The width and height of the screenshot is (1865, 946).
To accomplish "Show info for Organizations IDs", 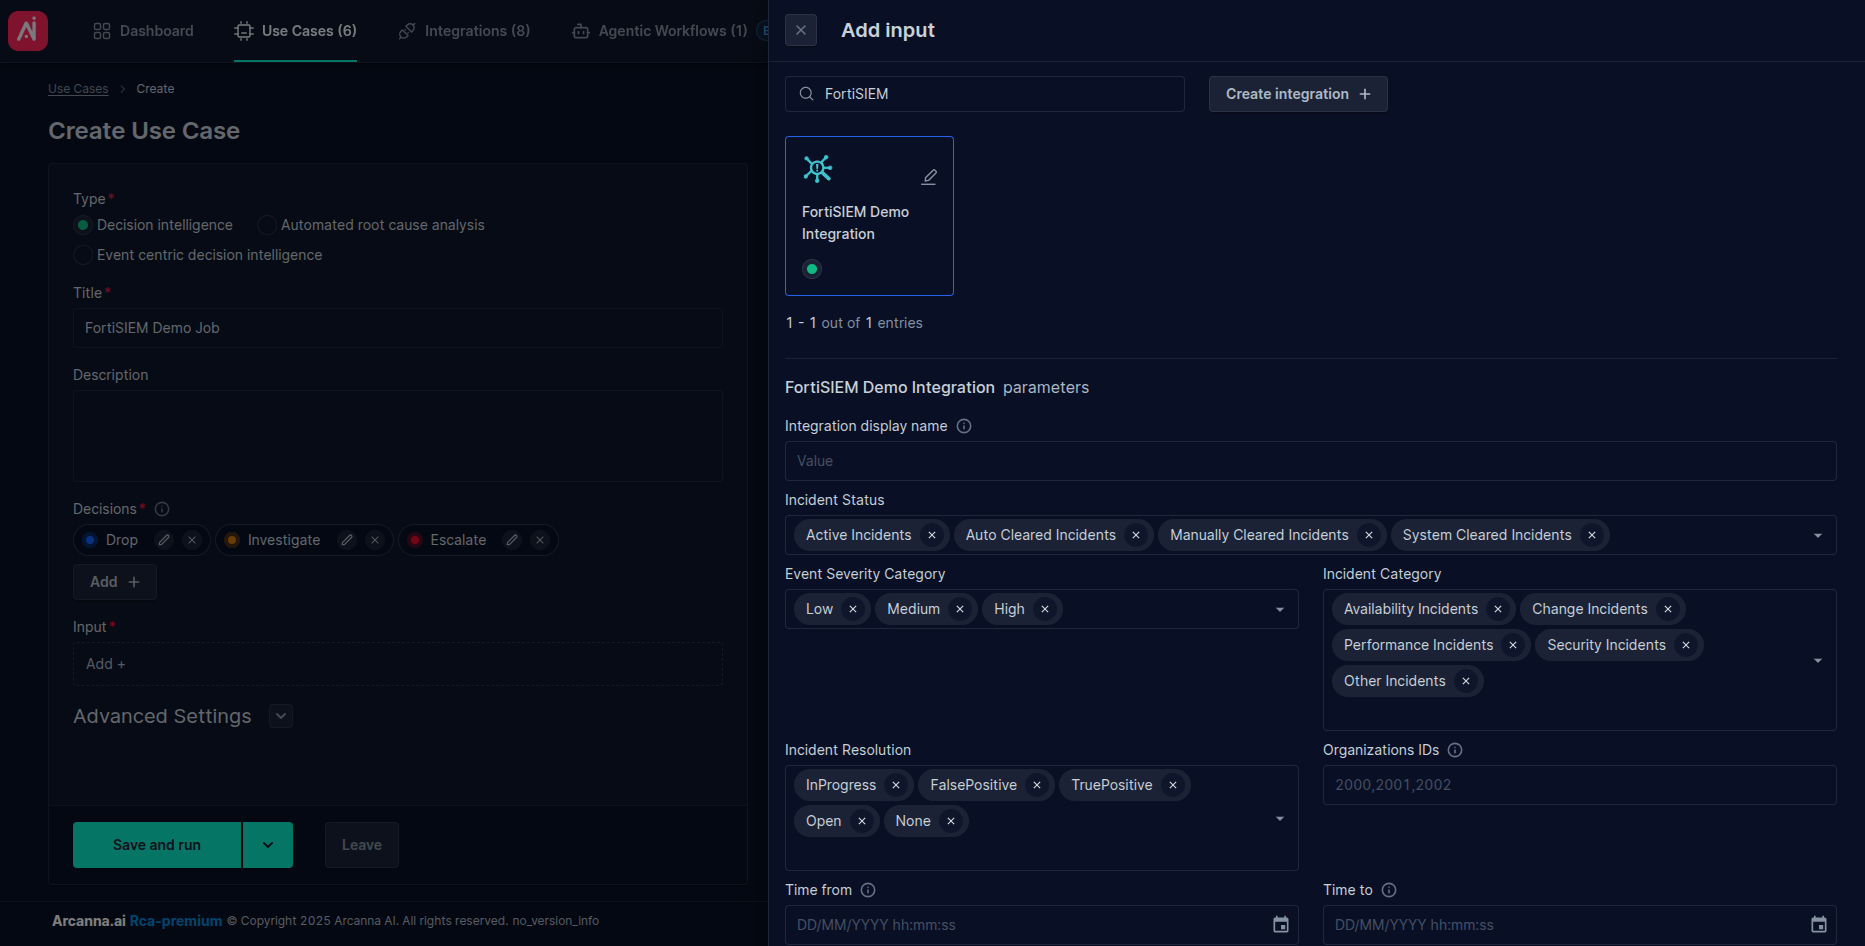I will click(1455, 750).
